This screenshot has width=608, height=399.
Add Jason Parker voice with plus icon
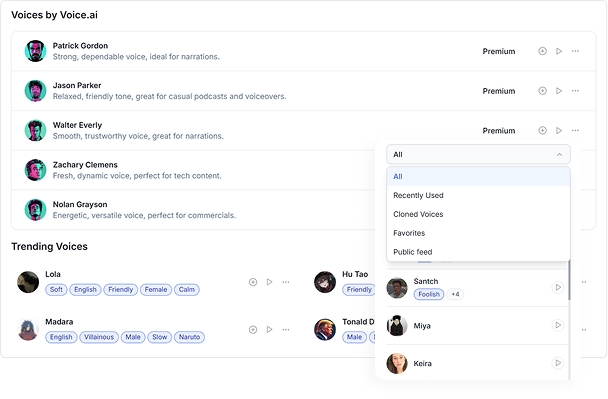pos(542,91)
